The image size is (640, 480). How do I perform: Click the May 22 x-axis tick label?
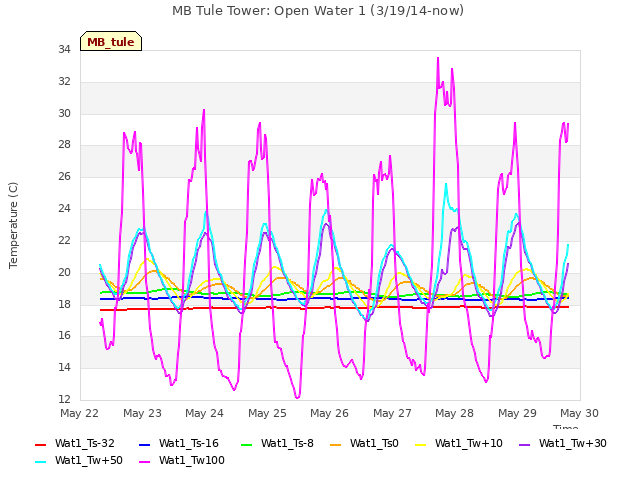(x=80, y=413)
